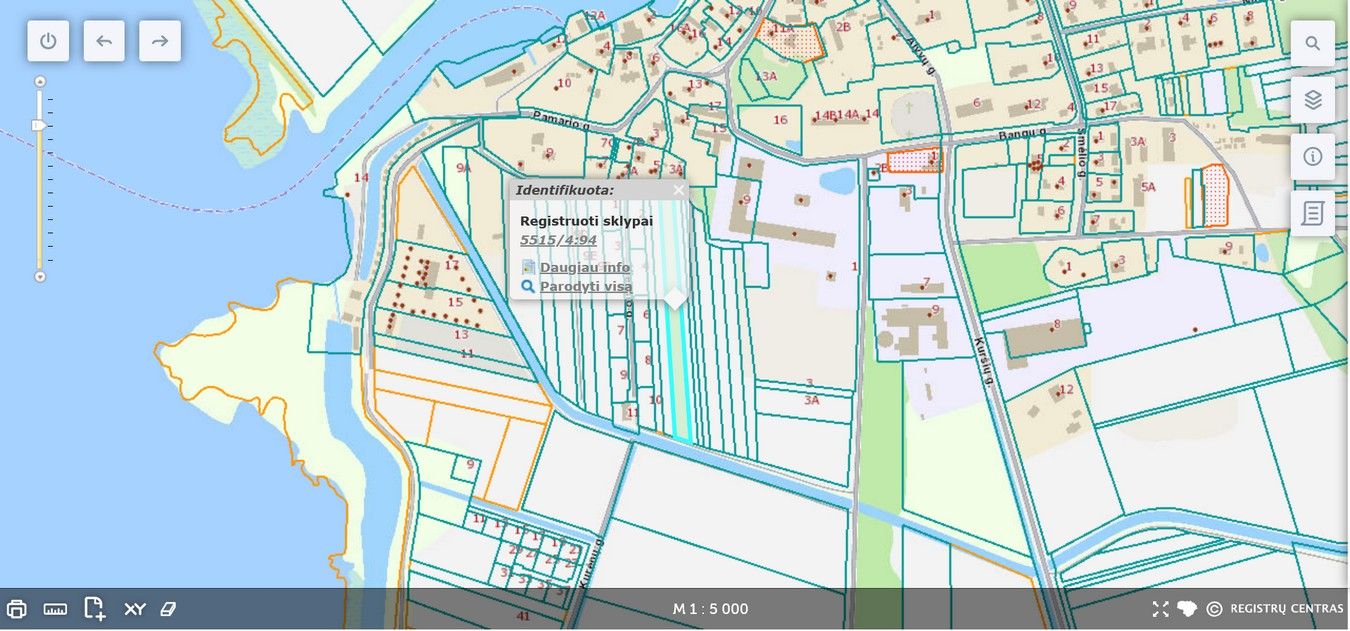Screen dimensions: 1350x631
Task: Select the identify info tool
Action: pyautogui.click(x=1312, y=157)
